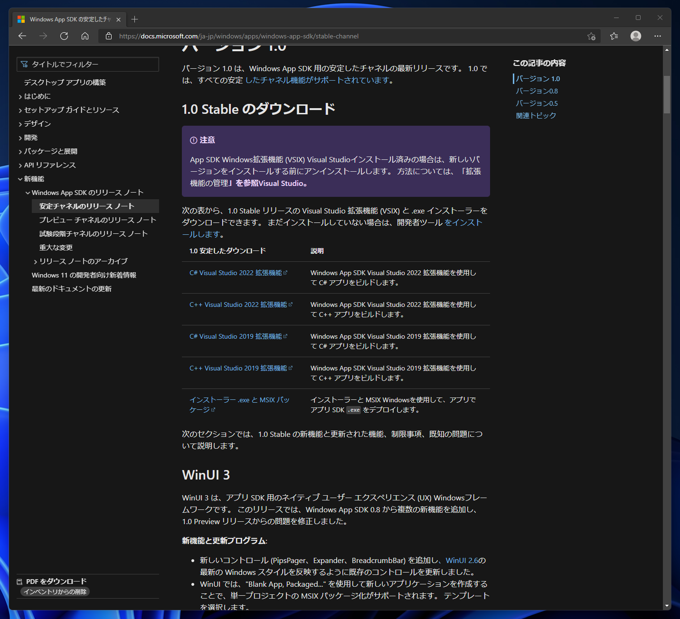
Task: Click the filter icon in search box
Action: coord(24,64)
